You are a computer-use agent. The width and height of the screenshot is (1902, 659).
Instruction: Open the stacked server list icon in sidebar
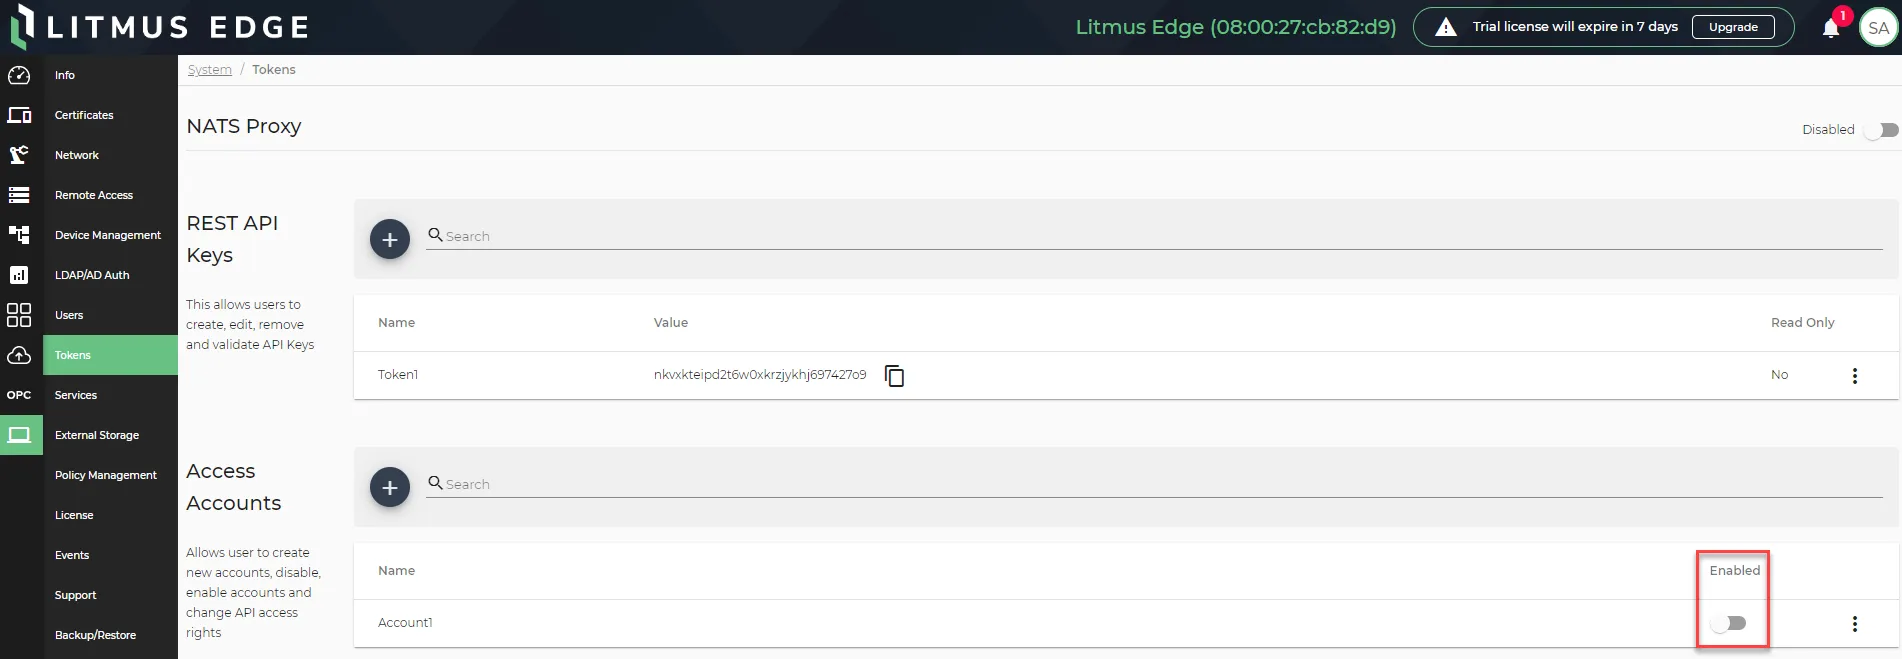click(19, 195)
